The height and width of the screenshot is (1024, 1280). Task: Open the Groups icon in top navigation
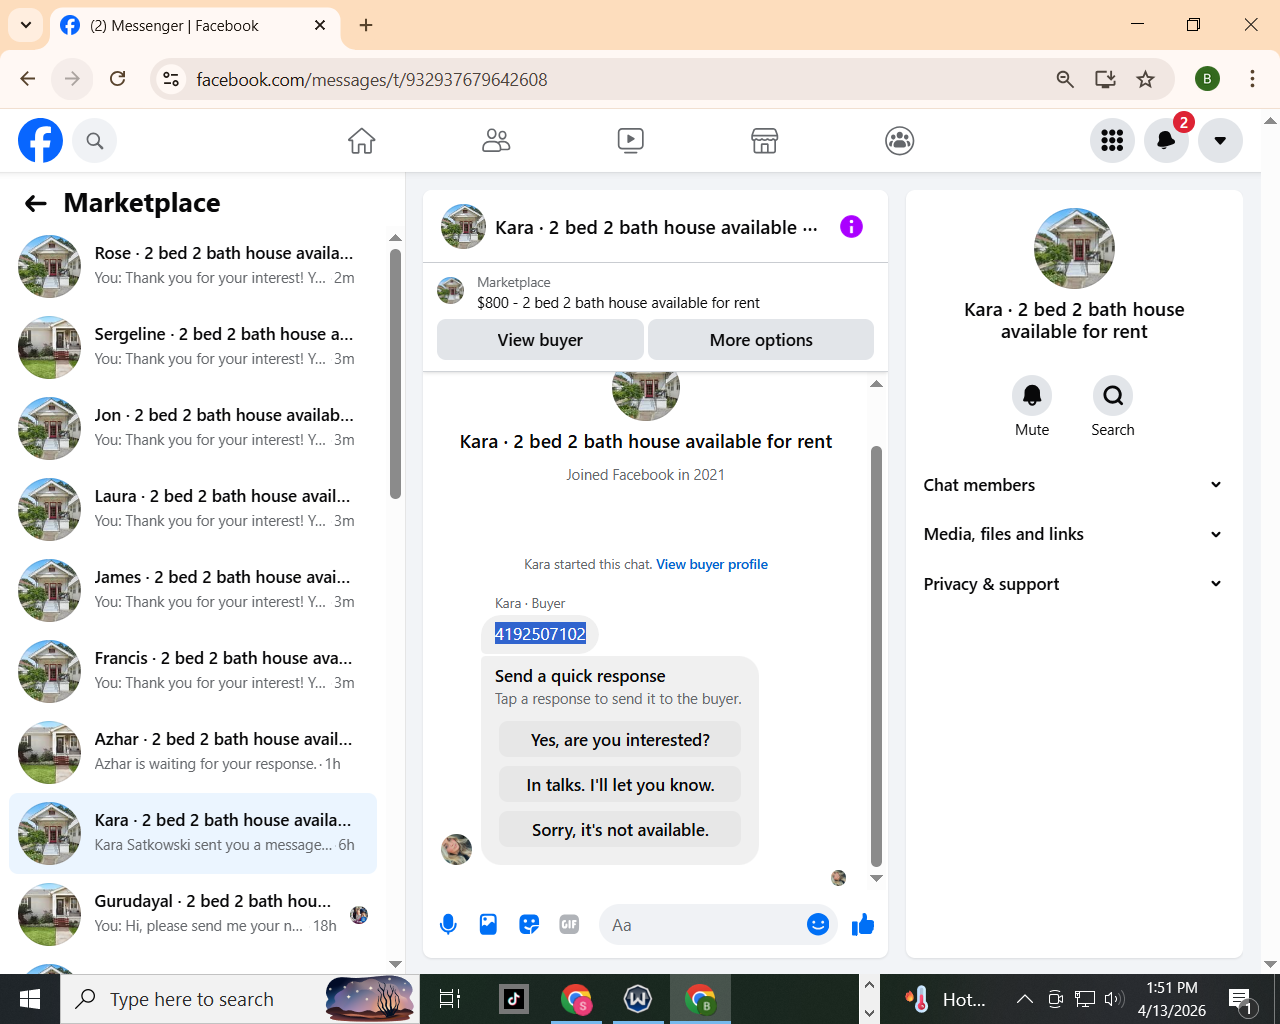click(x=900, y=141)
